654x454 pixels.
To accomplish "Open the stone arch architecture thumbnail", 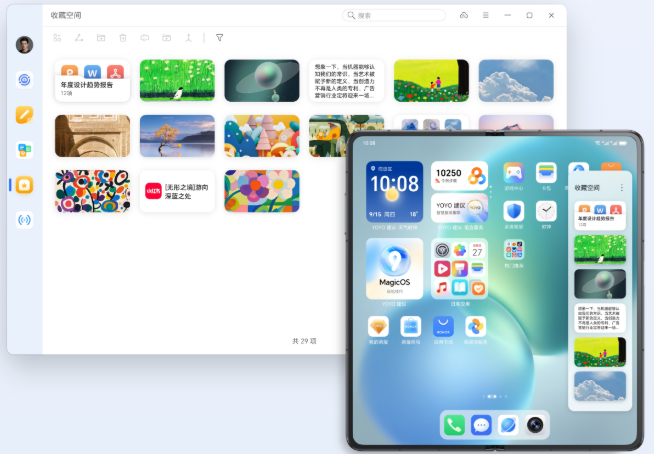I will click(x=92, y=136).
